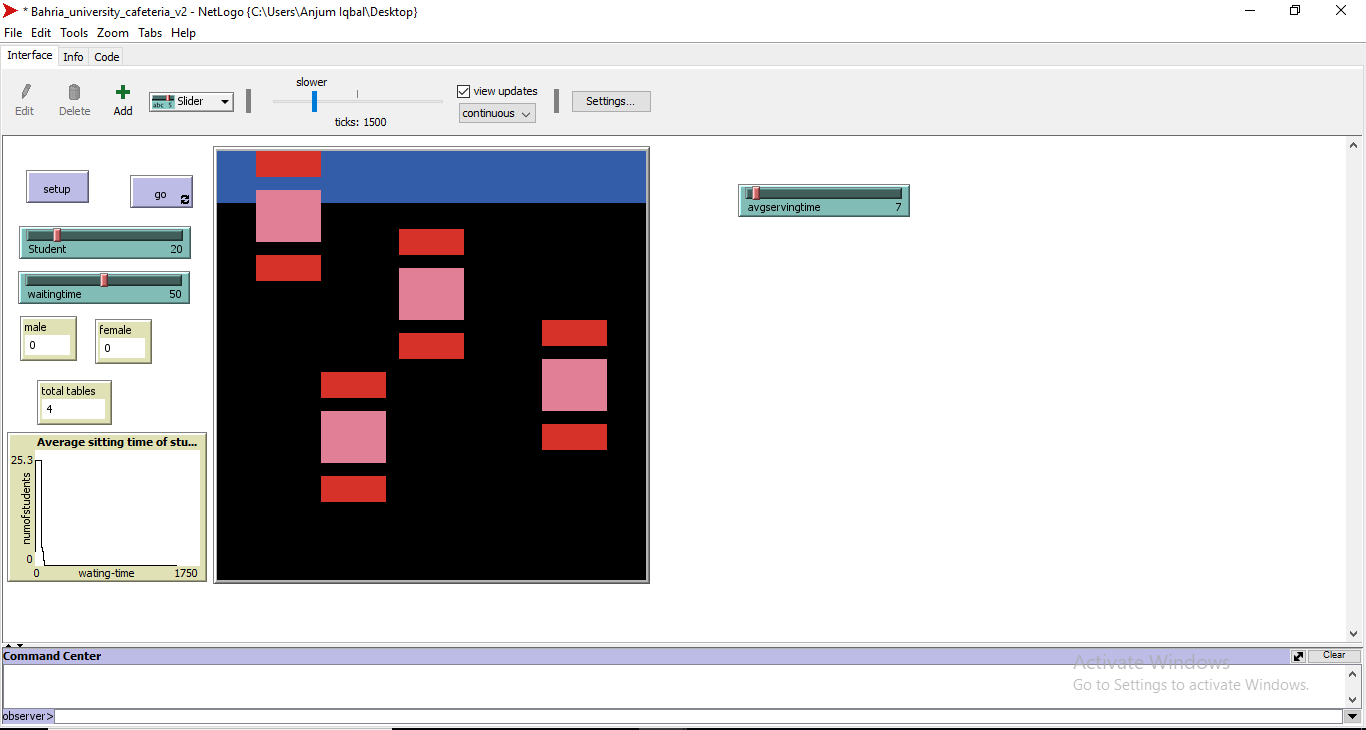
Task: Open the continuous update mode dropdown
Action: click(x=497, y=114)
